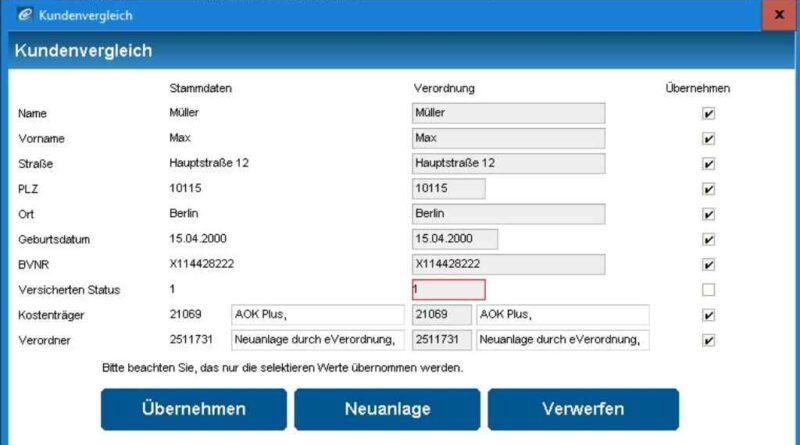Click the Stammdaten Verordner number 2511731

pyautogui.click(x=191, y=339)
